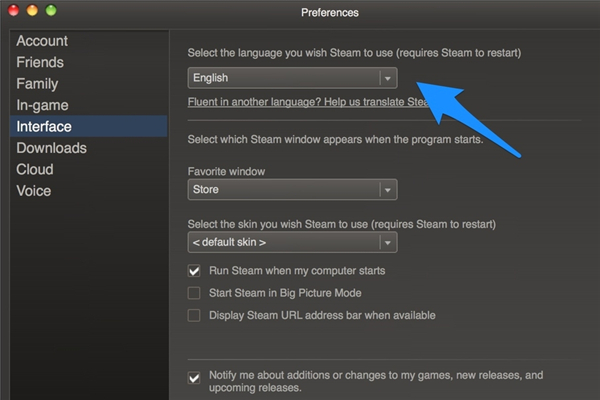Click the Help us translate Steam link
Image resolution: width=600 pixels, height=400 pixels.
point(308,102)
